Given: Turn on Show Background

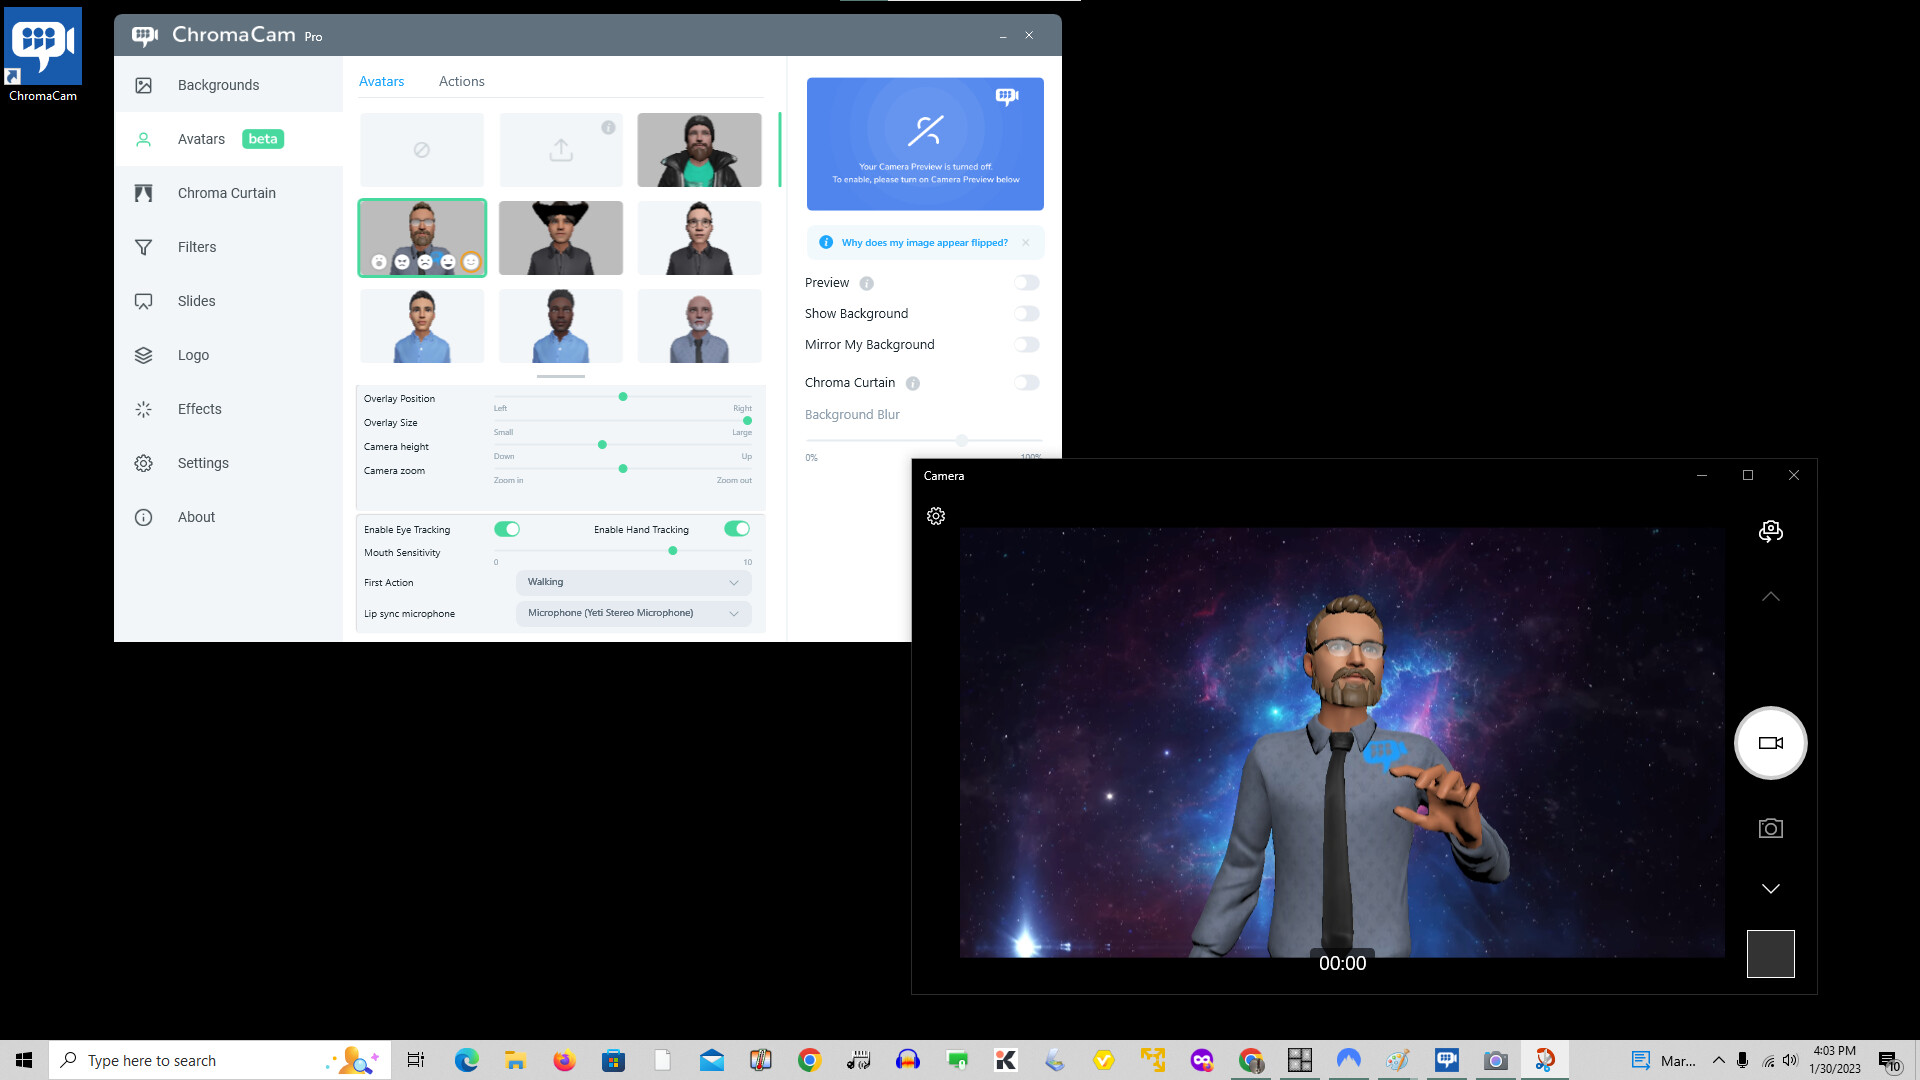Looking at the screenshot, I should coord(1026,313).
